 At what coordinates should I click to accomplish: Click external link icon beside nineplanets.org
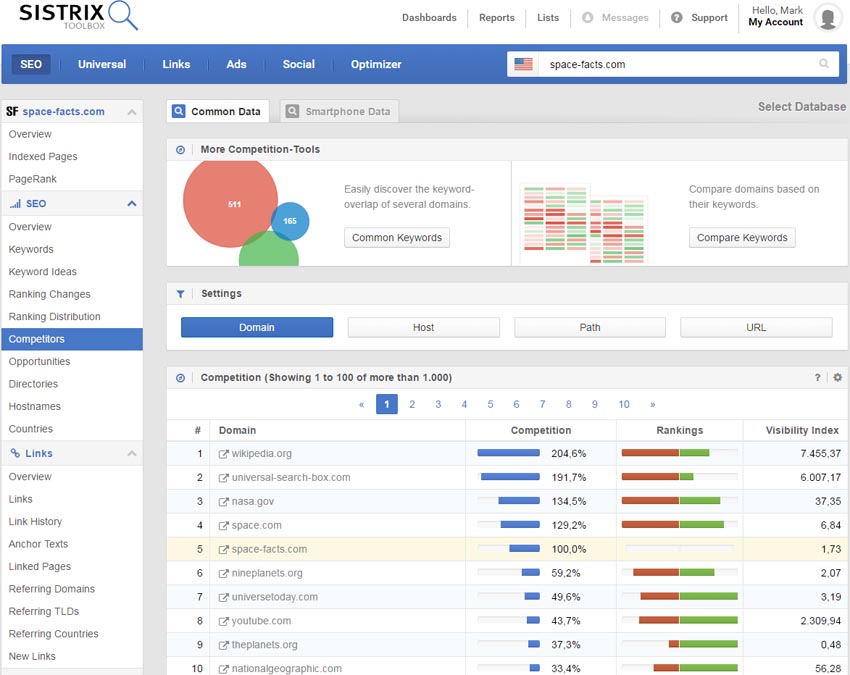(x=223, y=573)
